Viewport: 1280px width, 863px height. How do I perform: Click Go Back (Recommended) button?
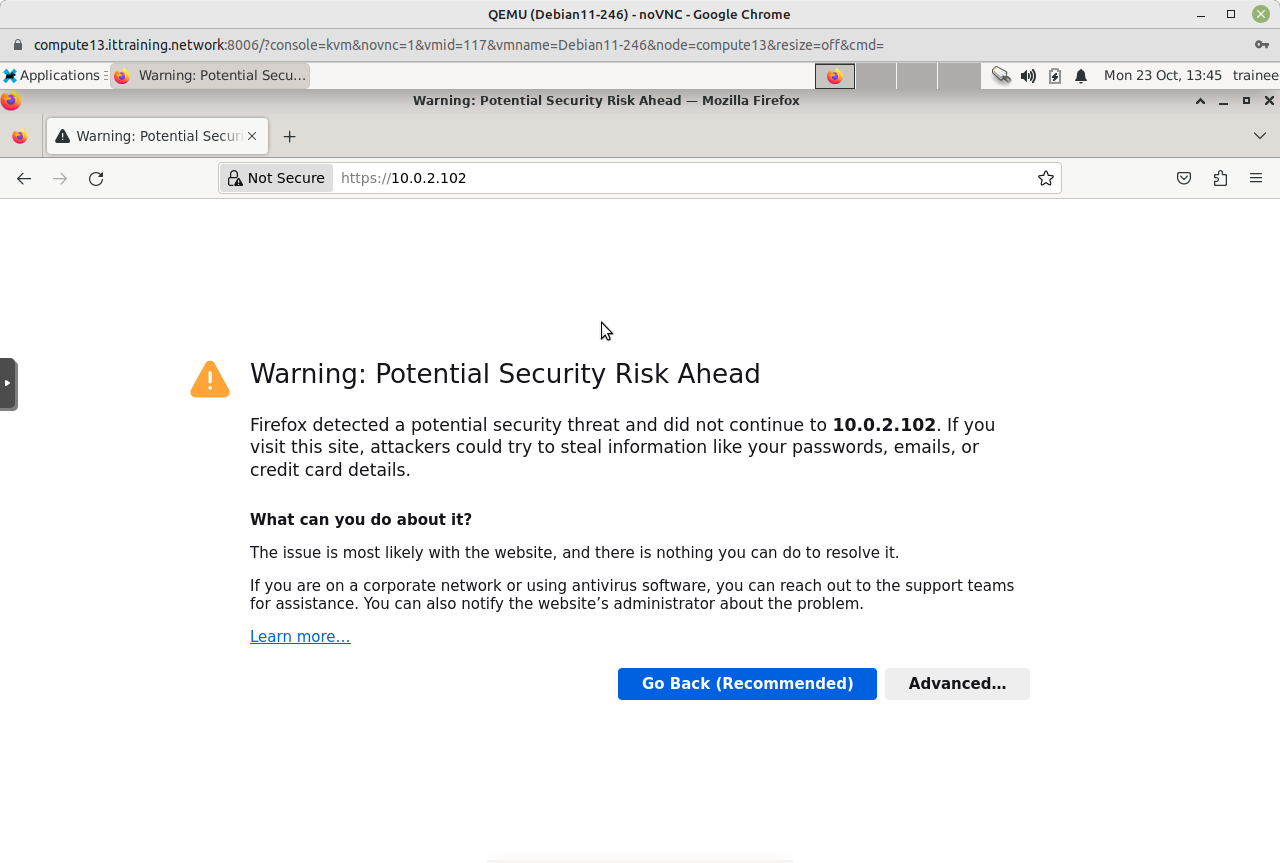click(x=747, y=684)
